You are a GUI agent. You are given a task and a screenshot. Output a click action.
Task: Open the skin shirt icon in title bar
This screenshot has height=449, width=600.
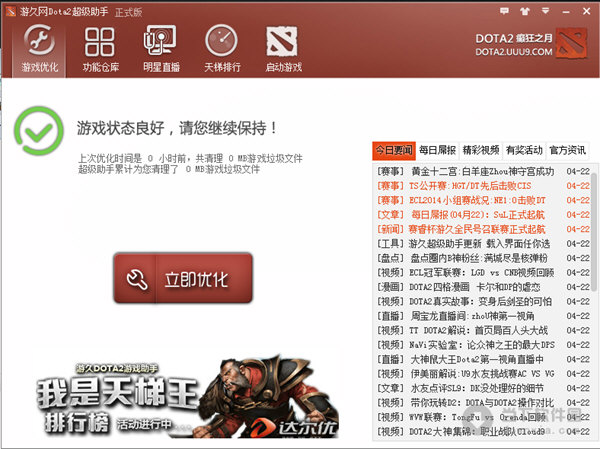point(525,11)
